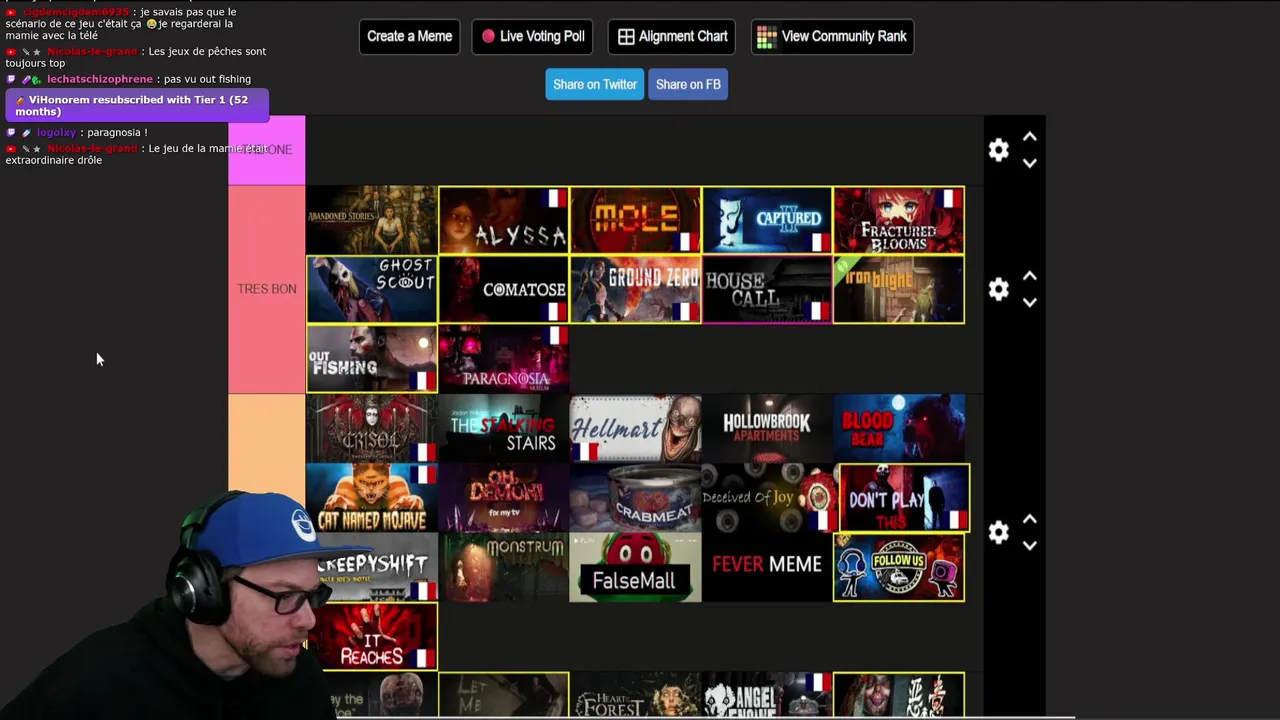Click logolxy username in chat
Screen dimensions: 1280x720
point(57,132)
